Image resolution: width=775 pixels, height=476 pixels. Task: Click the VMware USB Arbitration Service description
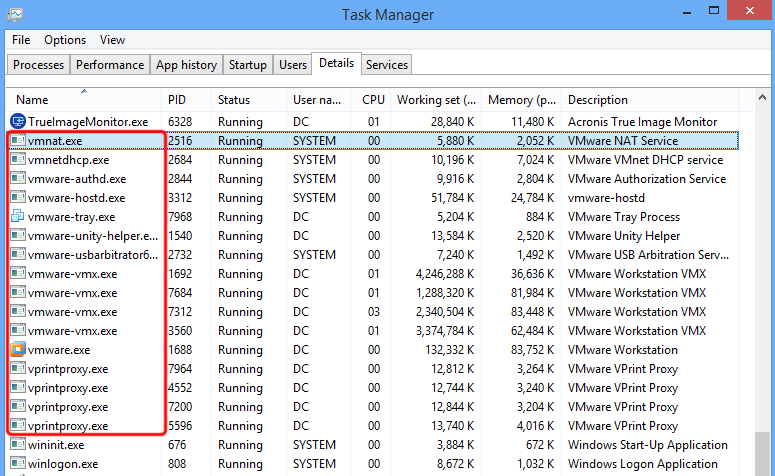click(x=648, y=255)
